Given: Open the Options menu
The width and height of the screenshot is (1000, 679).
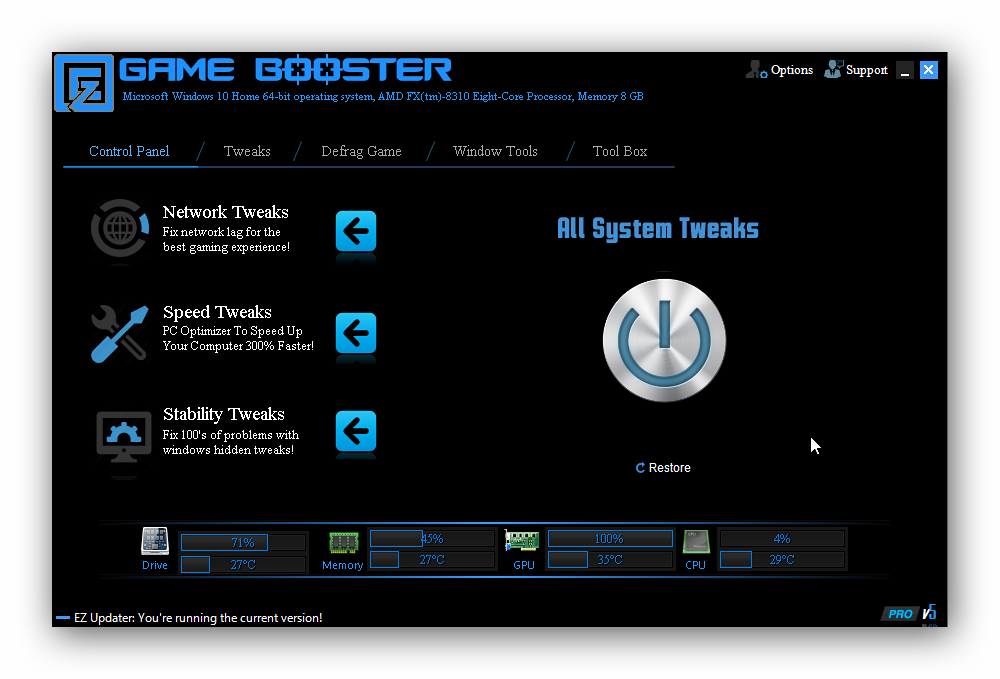Looking at the screenshot, I should click(780, 70).
